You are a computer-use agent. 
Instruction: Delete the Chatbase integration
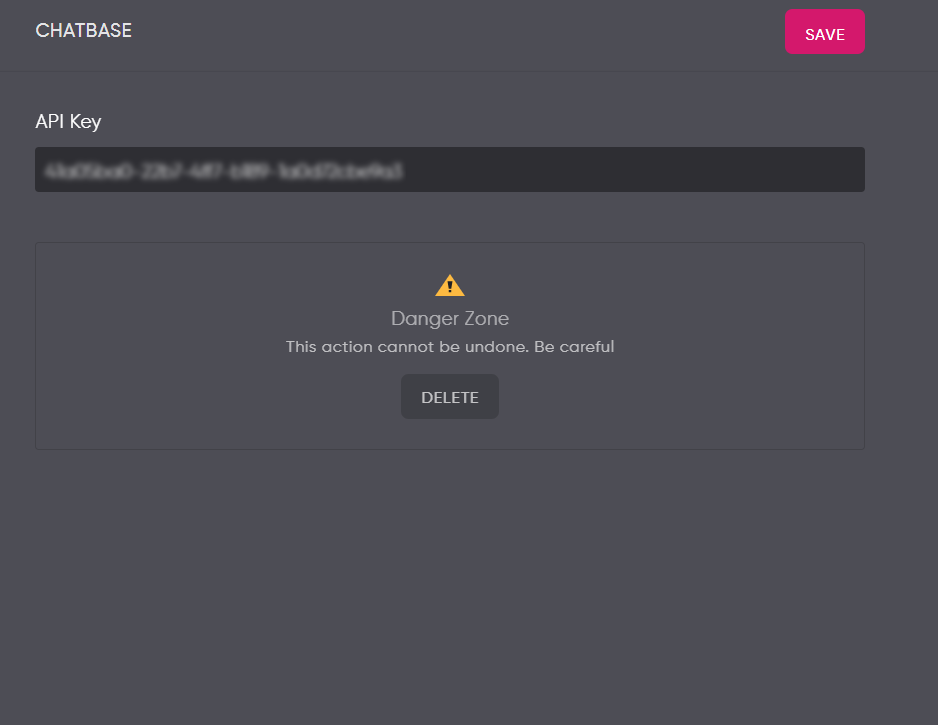point(450,397)
